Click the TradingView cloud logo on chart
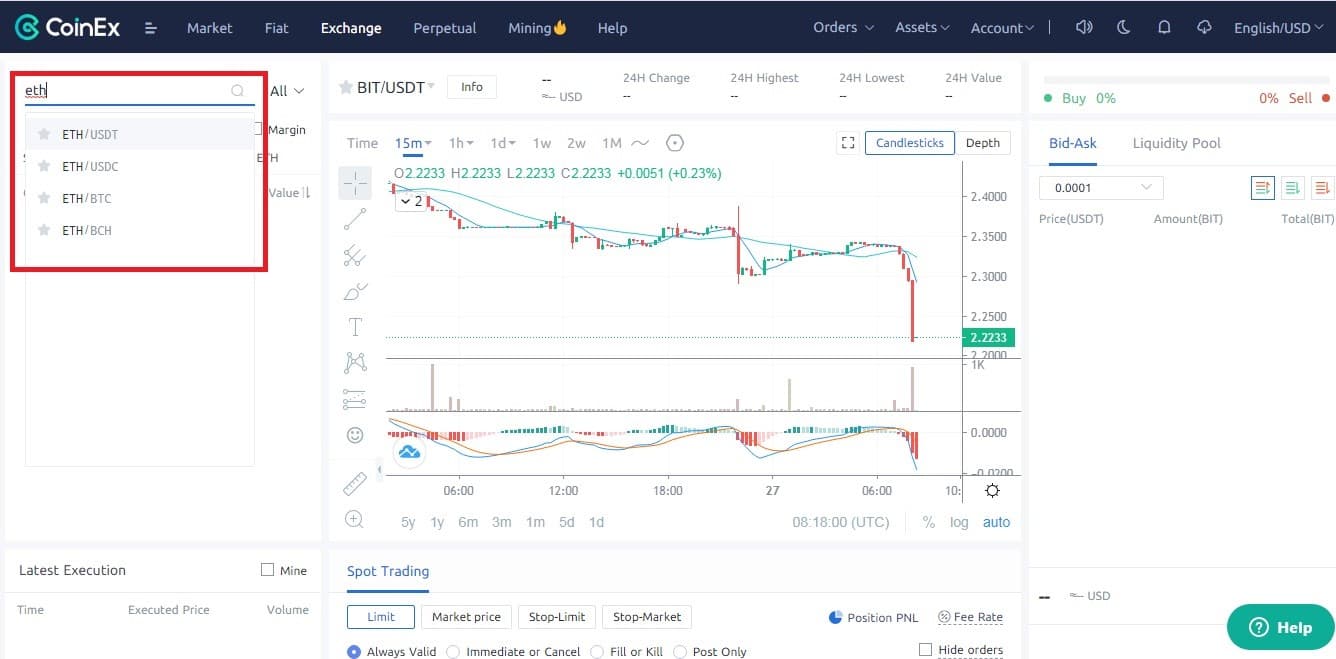The width and height of the screenshot is (1336, 659). pos(408,452)
